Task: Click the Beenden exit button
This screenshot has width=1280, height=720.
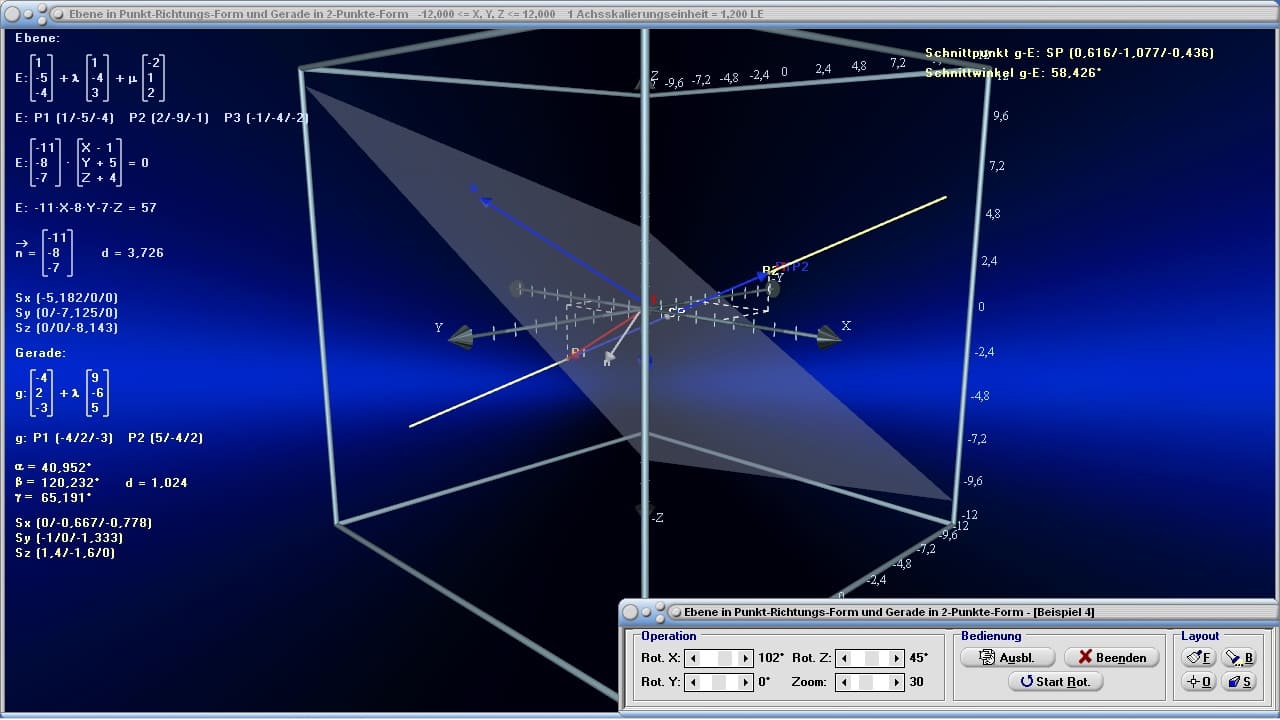Action: click(1112, 657)
